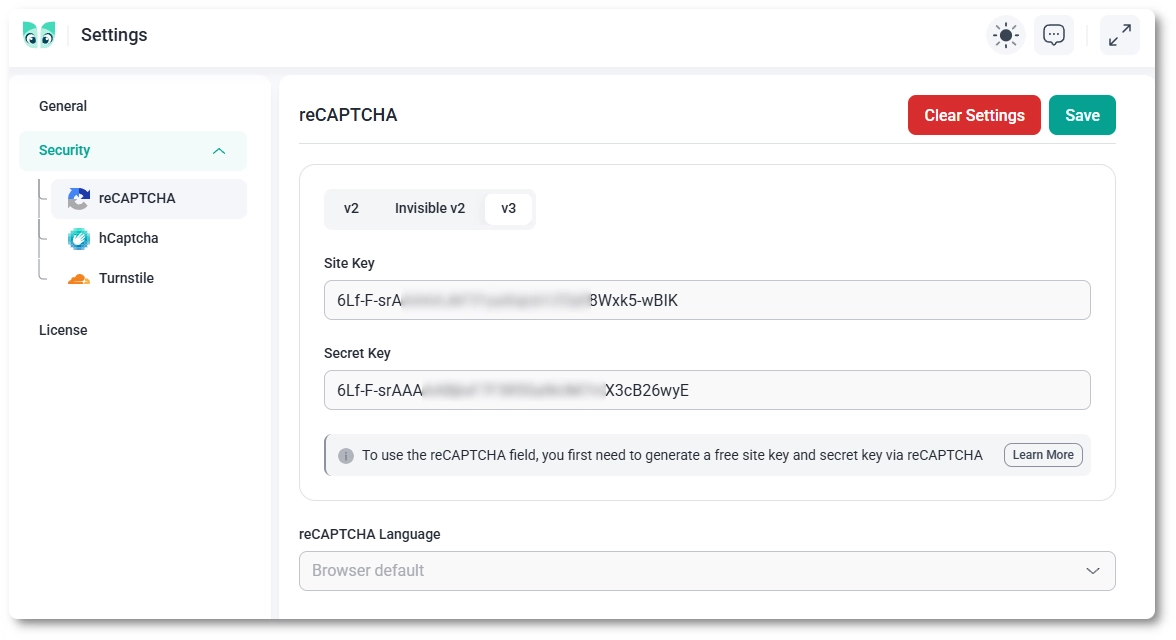The height and width of the screenshot is (640, 1176).
Task: Open the reCAPTCHA Language dropdown
Action: (707, 570)
